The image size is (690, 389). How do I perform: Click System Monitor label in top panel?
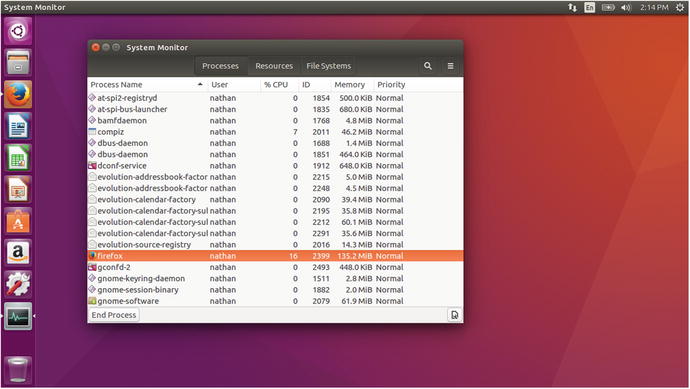35,7
